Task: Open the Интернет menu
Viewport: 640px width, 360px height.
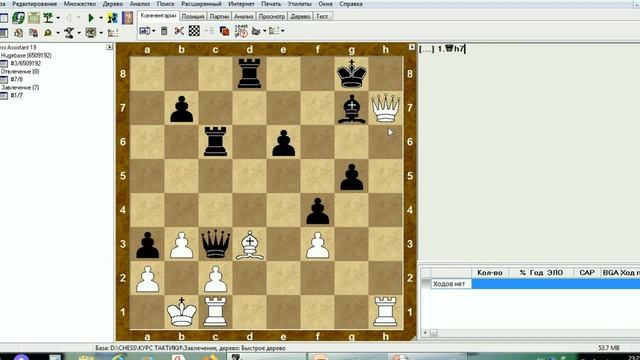Action: tap(241, 4)
